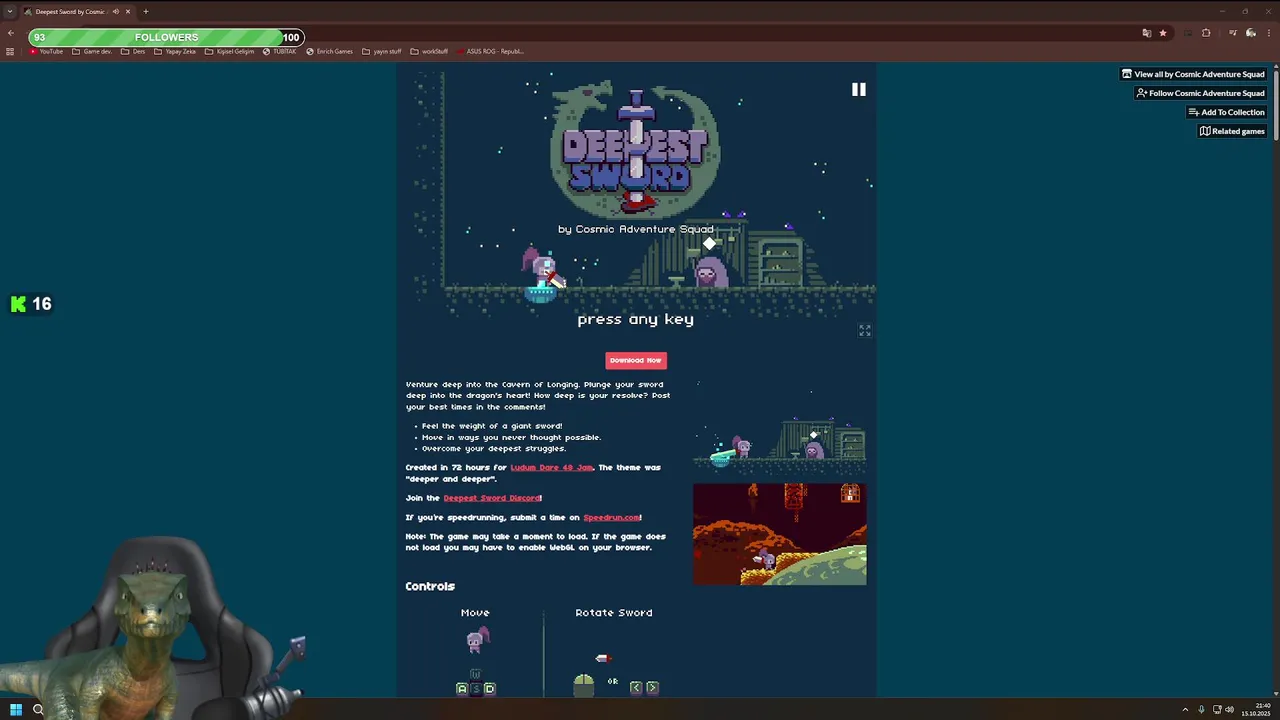Viewport: 1280px width, 720px height.
Task: Click the D key icon under Move
Action: coord(489,688)
